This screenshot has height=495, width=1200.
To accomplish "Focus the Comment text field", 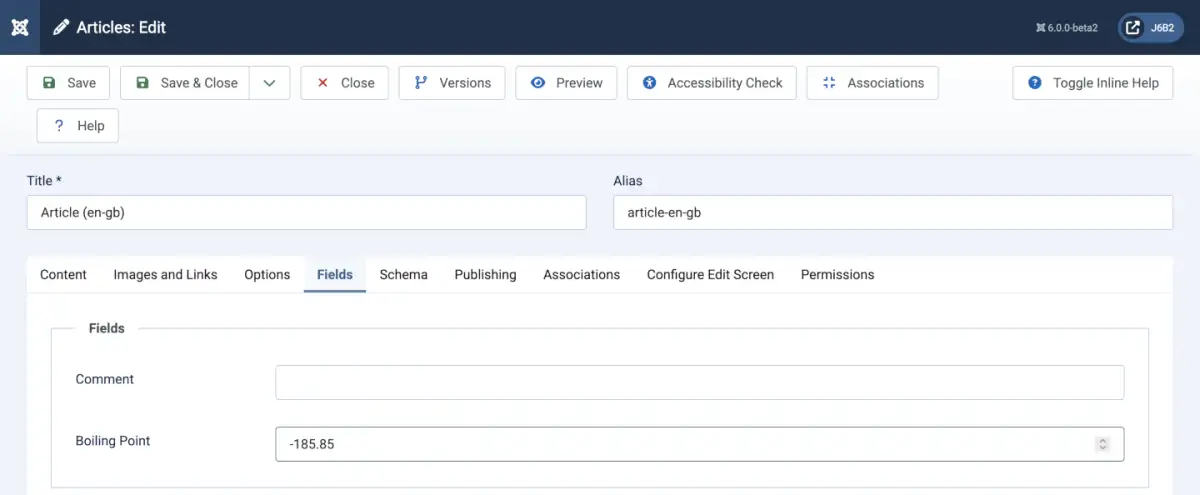I will tap(699, 382).
